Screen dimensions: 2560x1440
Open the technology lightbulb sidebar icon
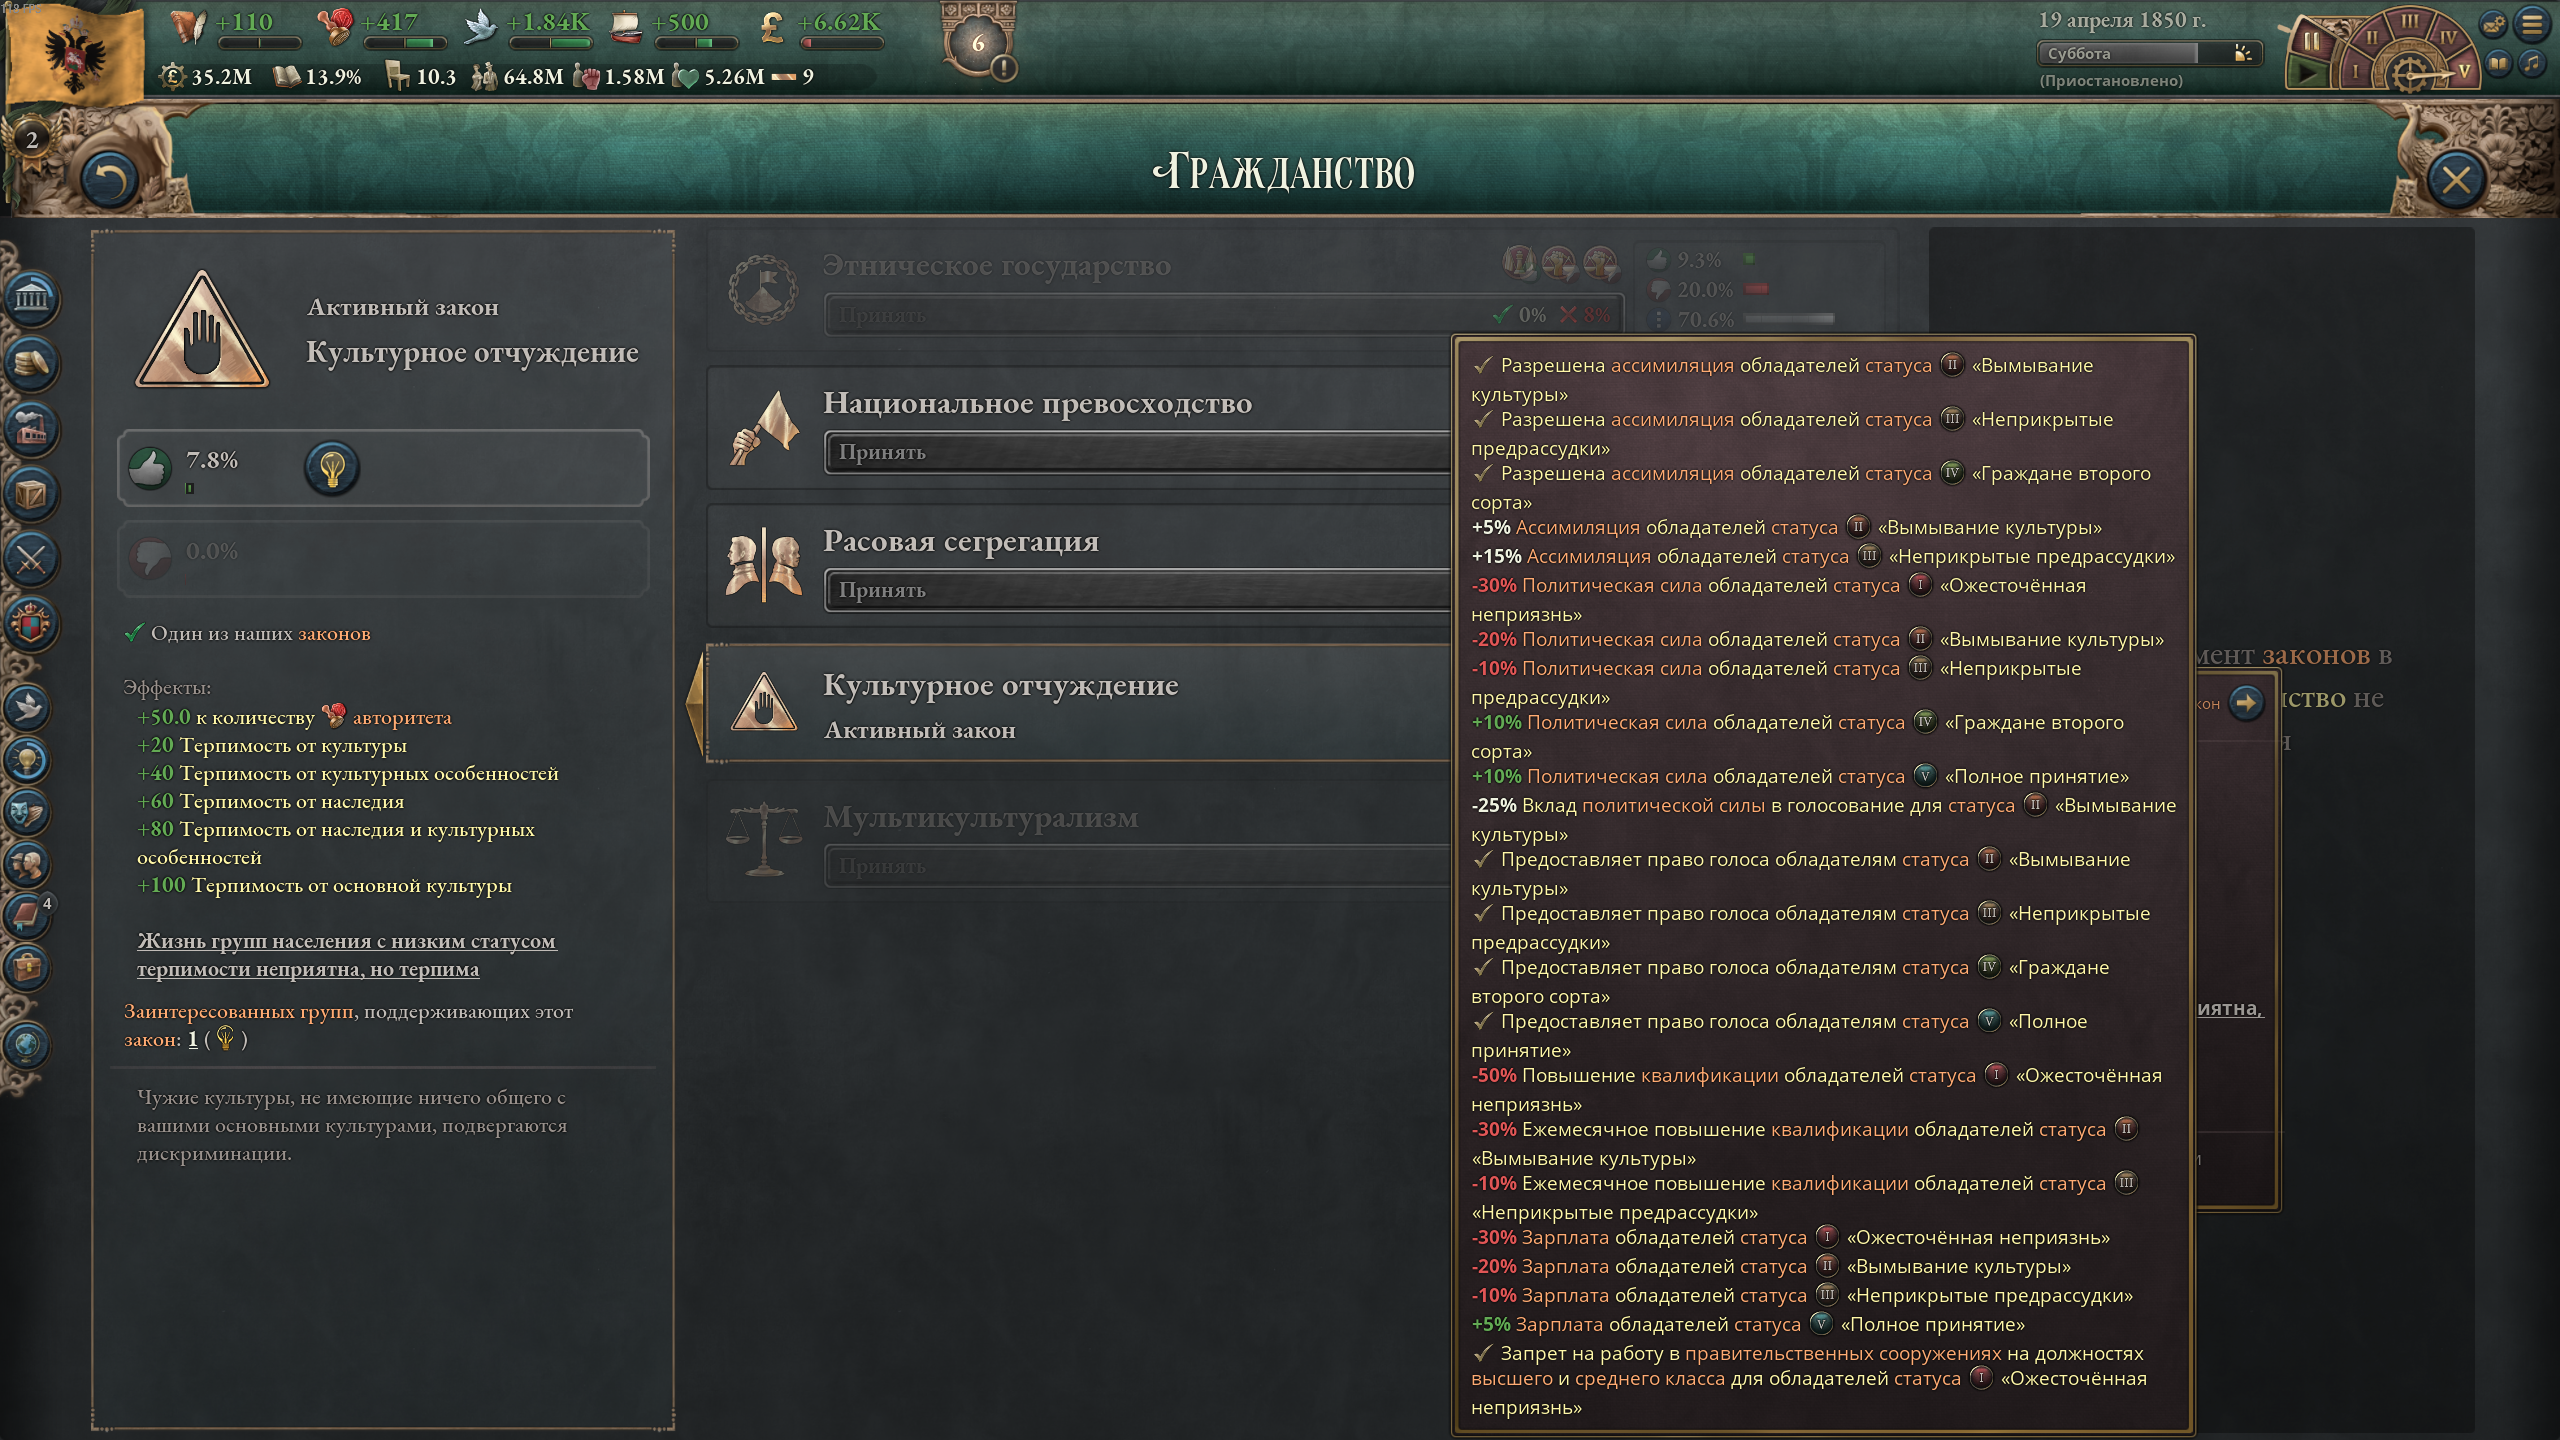pyautogui.click(x=27, y=760)
